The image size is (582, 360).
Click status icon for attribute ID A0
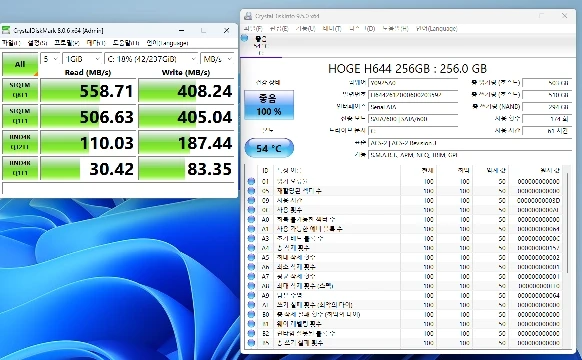(251, 219)
